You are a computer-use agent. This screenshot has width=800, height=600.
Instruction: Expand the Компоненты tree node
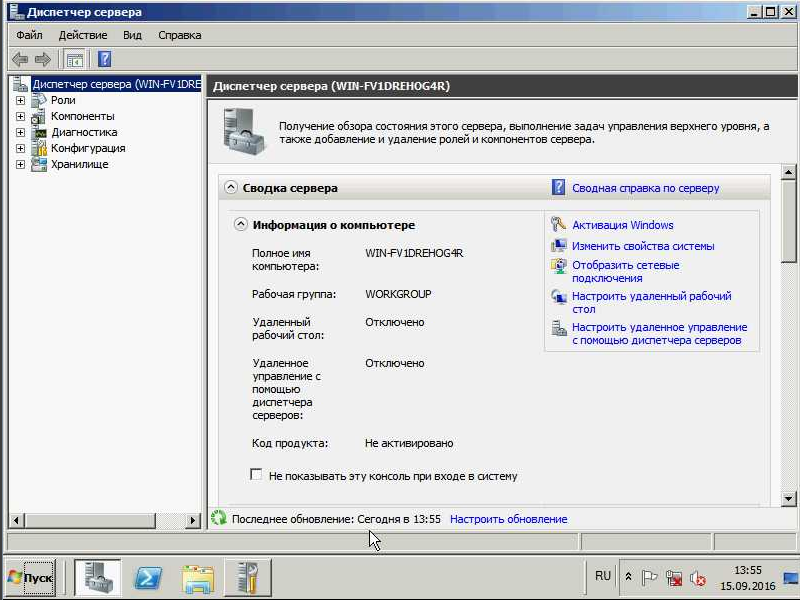[x=20, y=116]
